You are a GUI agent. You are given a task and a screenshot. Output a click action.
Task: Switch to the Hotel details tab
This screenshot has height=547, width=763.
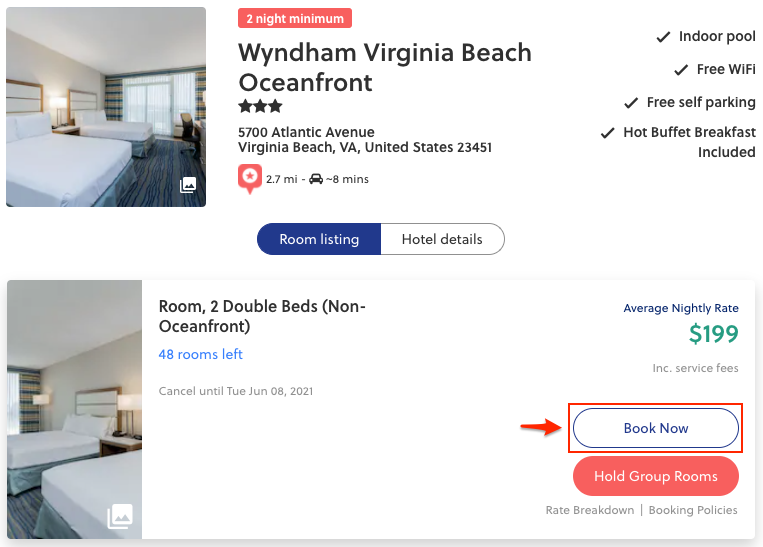tap(442, 239)
